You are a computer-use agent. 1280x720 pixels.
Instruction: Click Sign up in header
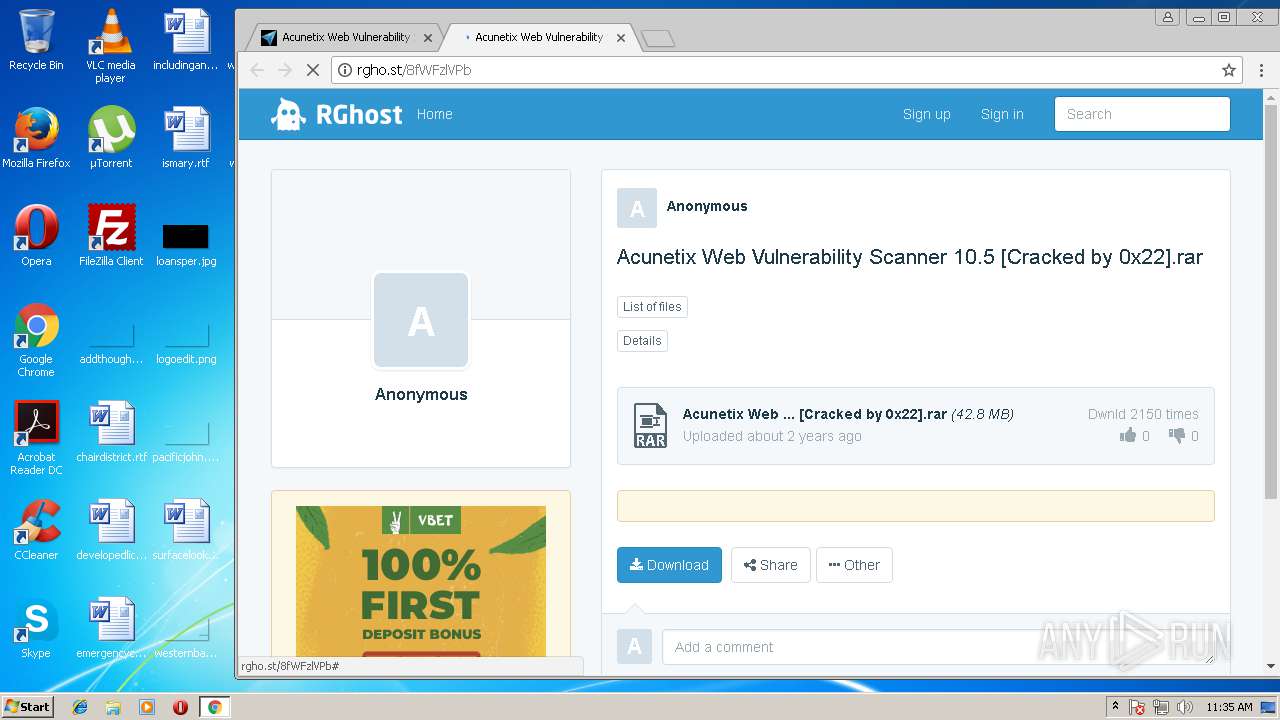pos(927,114)
